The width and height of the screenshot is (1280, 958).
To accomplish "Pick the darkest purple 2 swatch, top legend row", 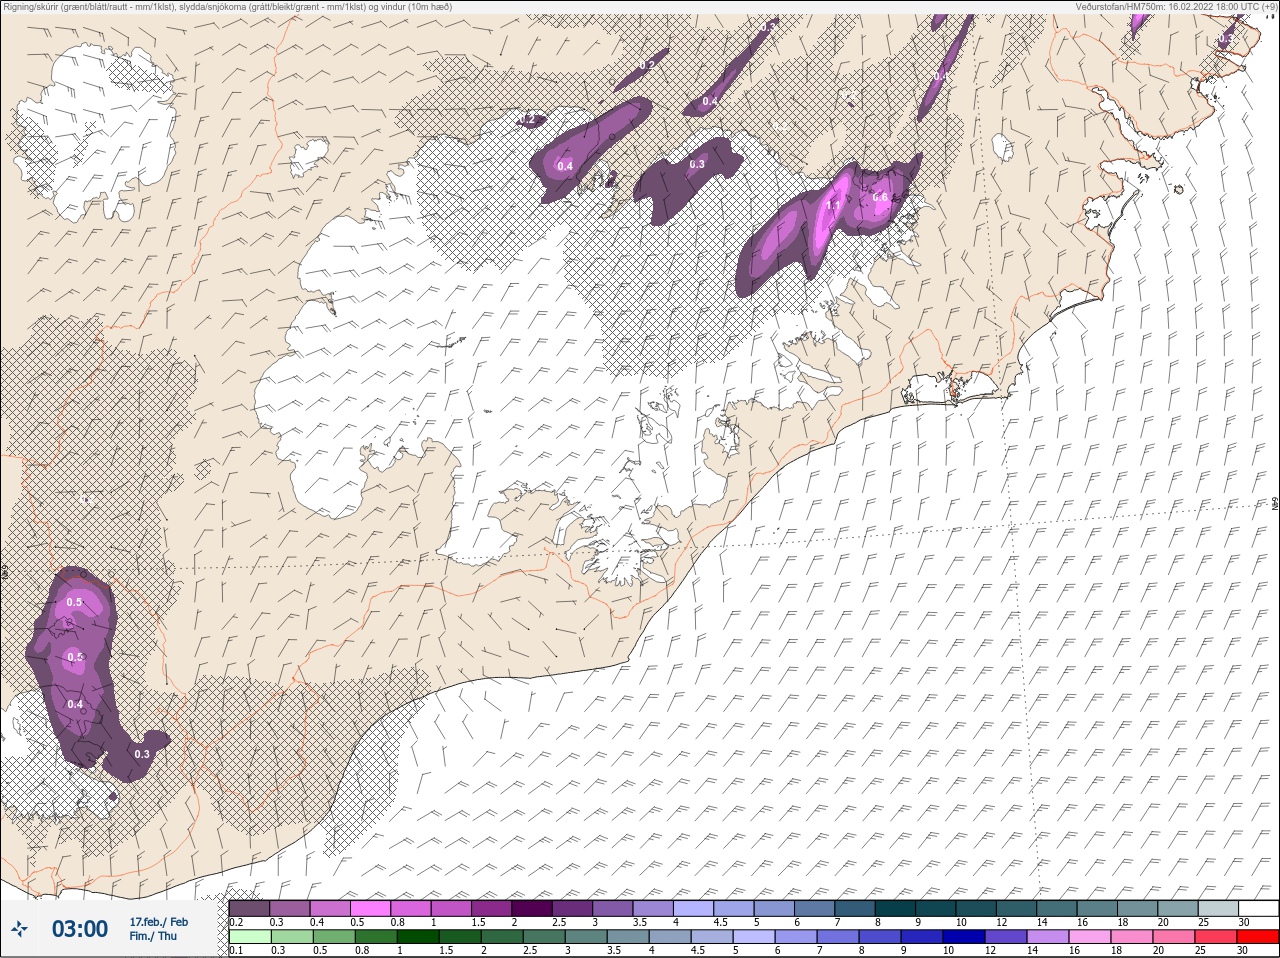I will click(532, 909).
